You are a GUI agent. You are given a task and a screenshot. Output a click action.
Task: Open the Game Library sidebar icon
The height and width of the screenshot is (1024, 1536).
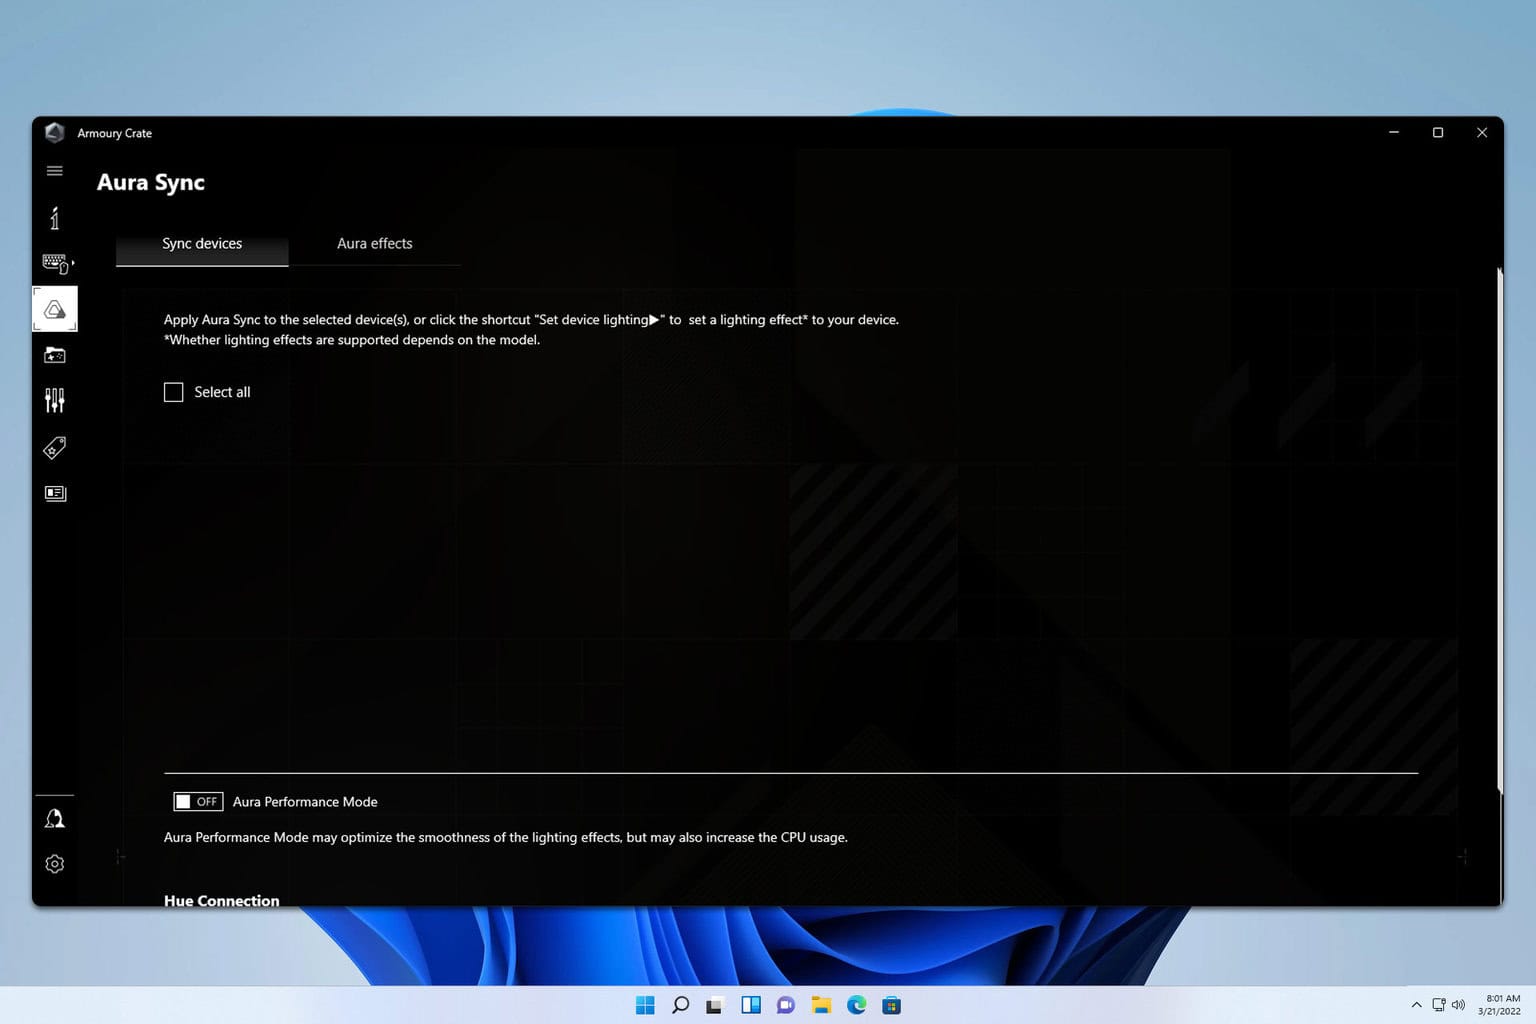click(55, 355)
